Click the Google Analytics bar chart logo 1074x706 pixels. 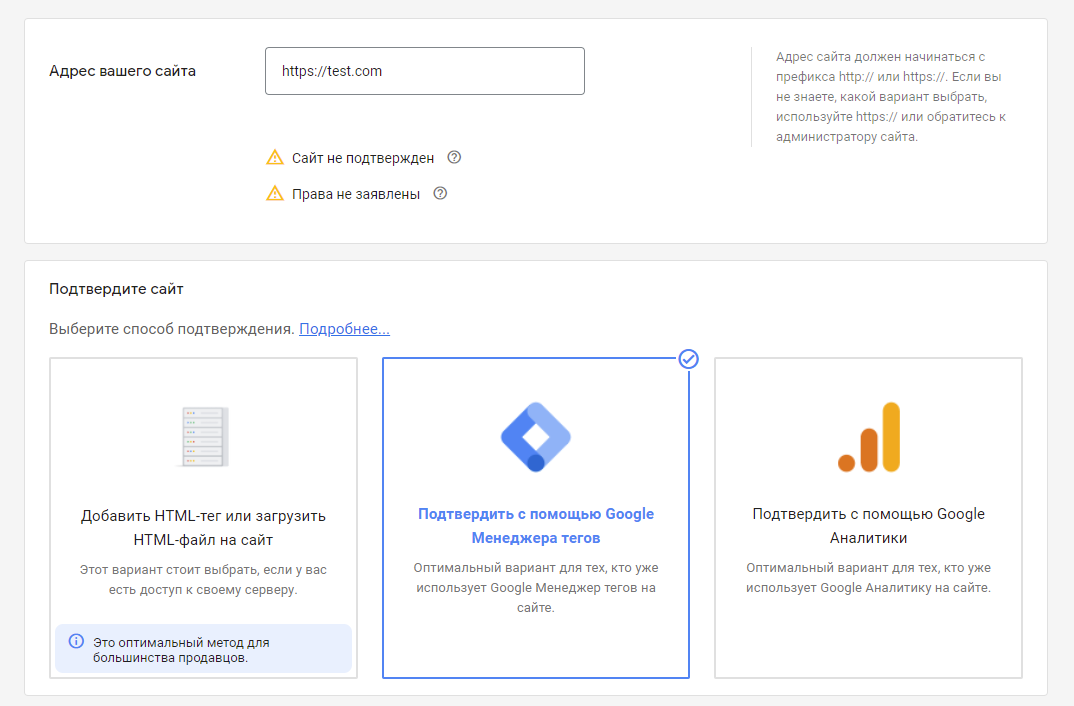point(868,437)
